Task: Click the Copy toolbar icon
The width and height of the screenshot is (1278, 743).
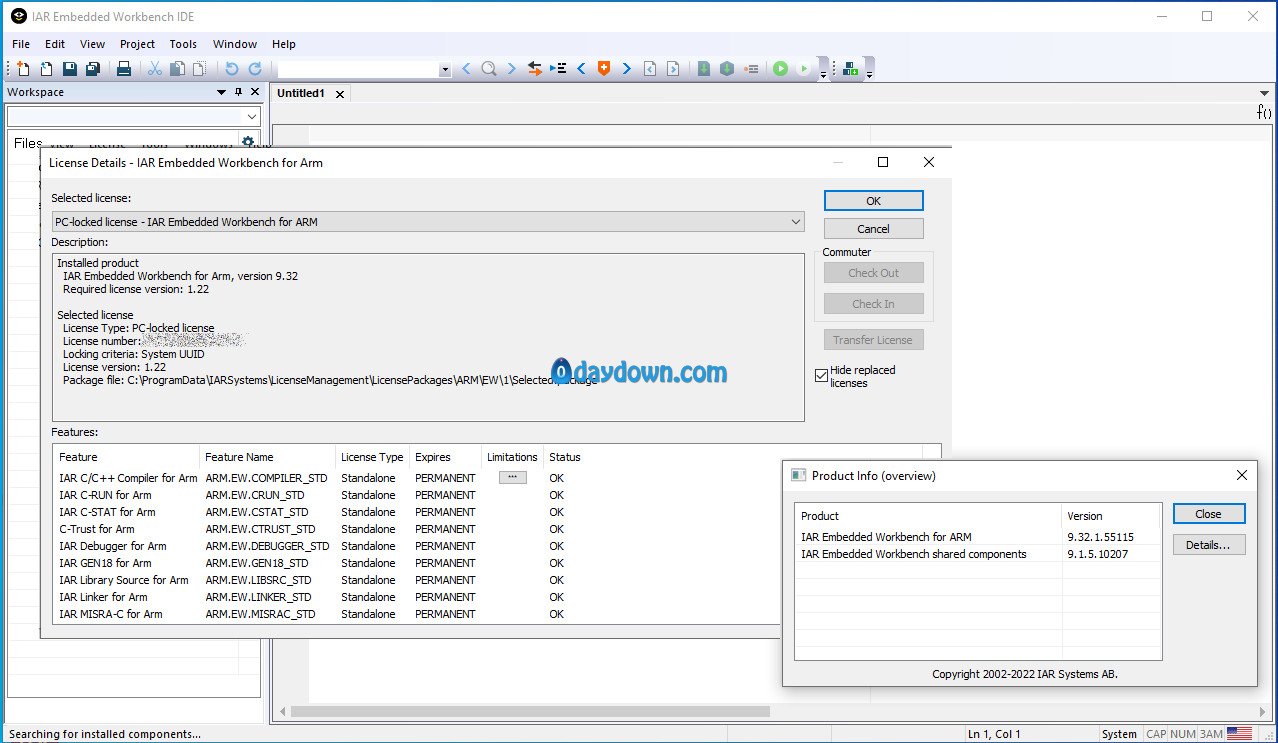Action: pyautogui.click(x=177, y=69)
